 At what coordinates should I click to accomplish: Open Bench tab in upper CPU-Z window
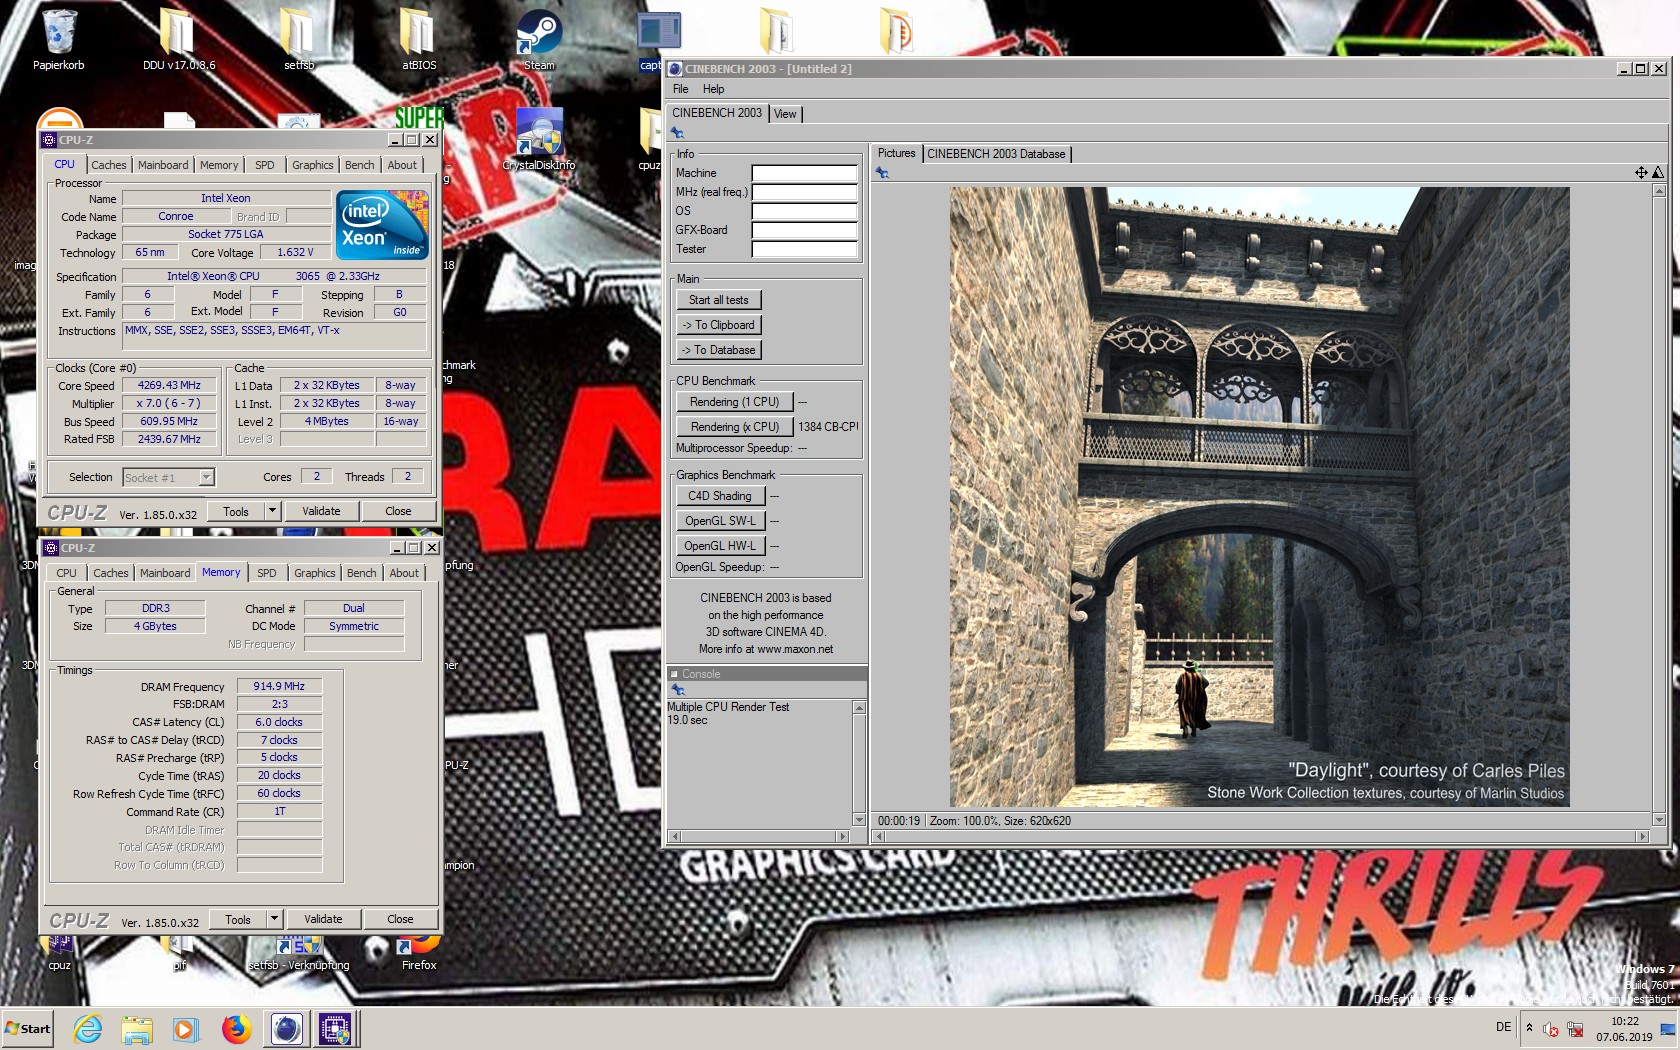(x=360, y=165)
